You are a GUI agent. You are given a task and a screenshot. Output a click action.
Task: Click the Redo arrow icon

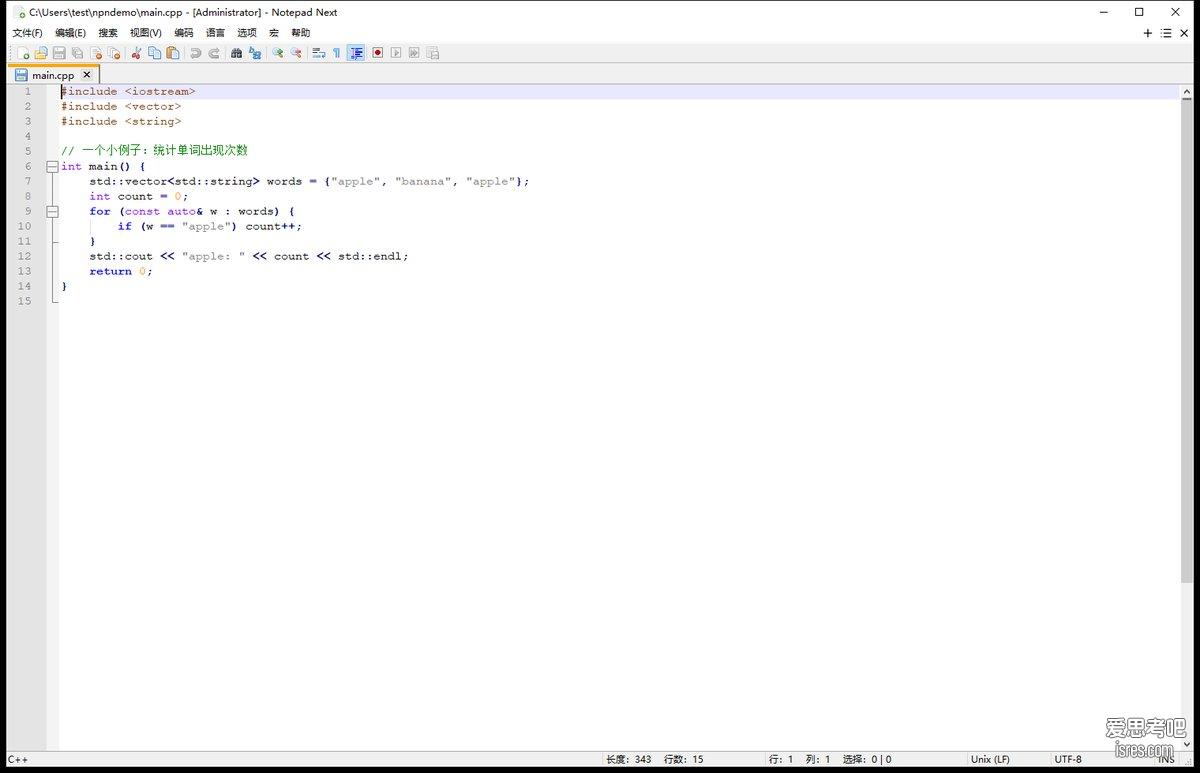(214, 53)
